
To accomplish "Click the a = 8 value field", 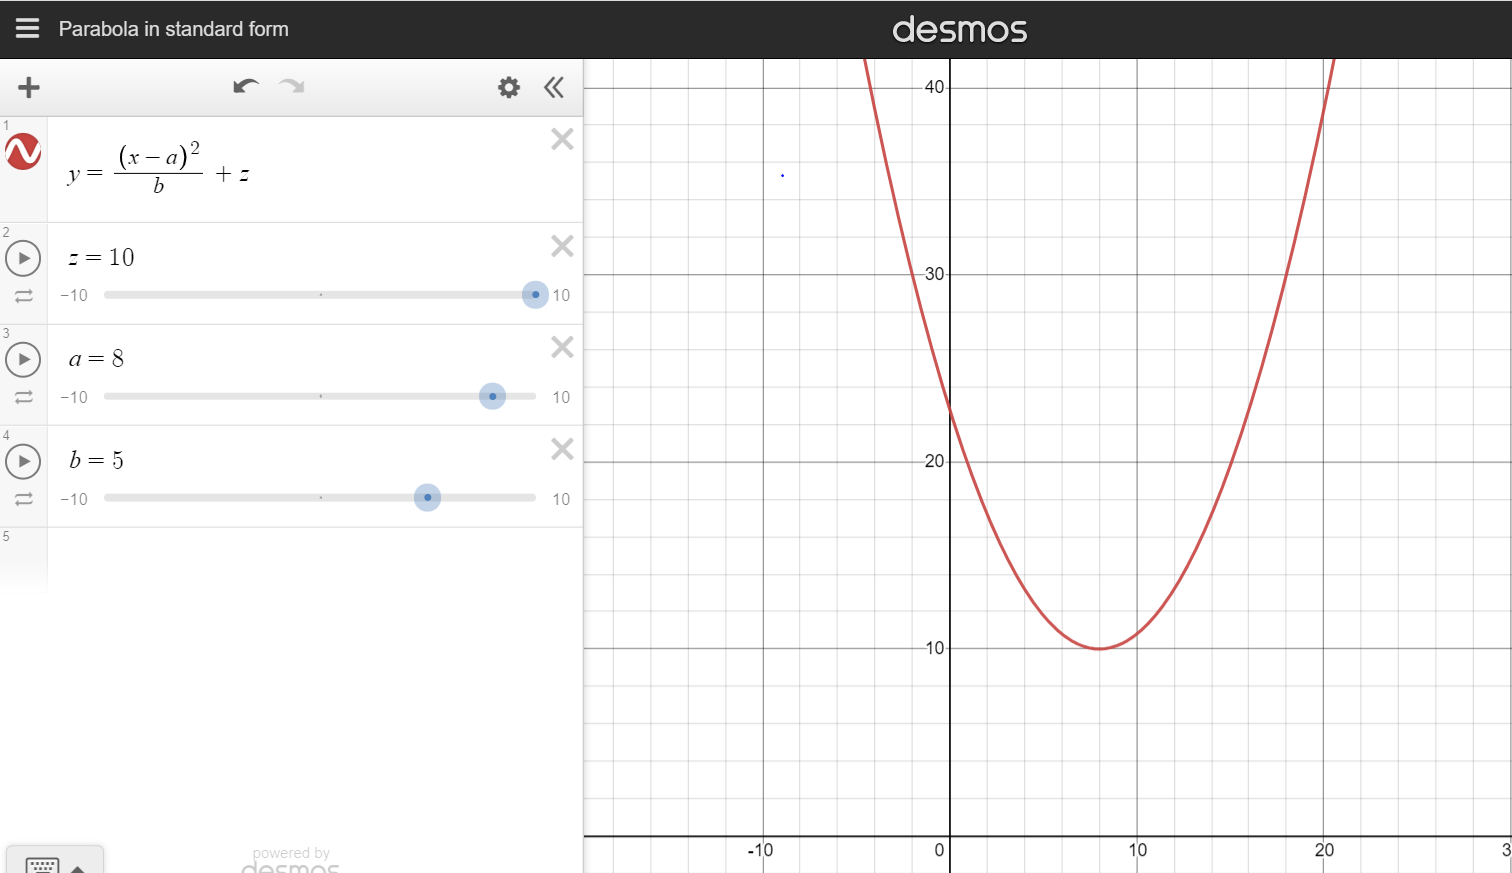I will 96,359.
